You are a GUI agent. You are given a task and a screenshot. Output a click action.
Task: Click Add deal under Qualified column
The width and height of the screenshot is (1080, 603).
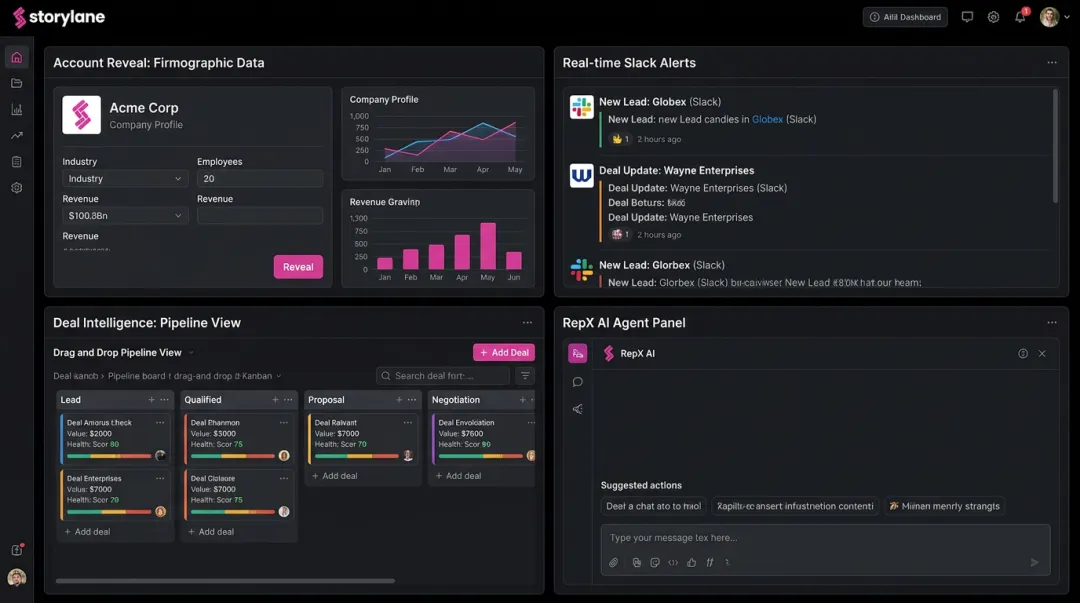211,532
